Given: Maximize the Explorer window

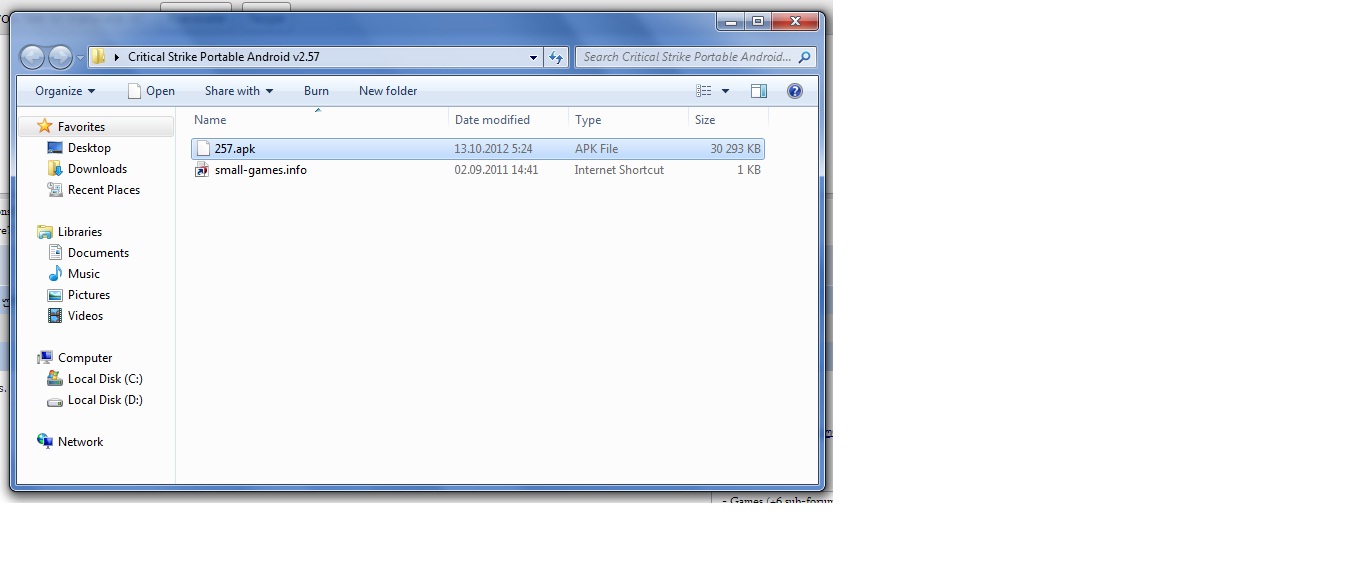Looking at the screenshot, I should pyautogui.click(x=758, y=21).
